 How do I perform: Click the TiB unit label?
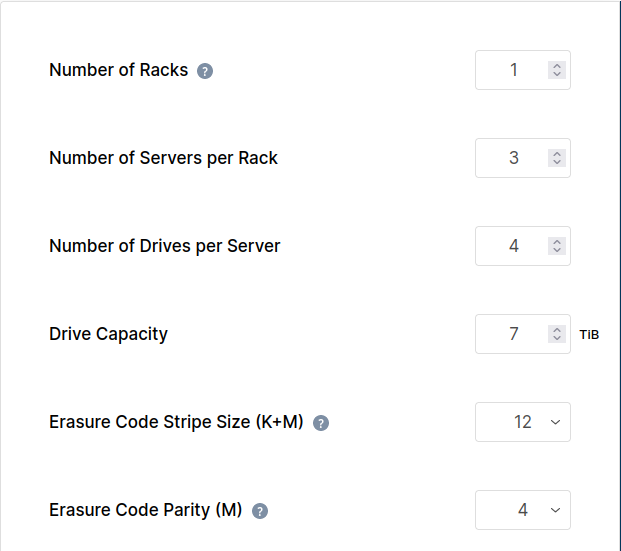589,335
